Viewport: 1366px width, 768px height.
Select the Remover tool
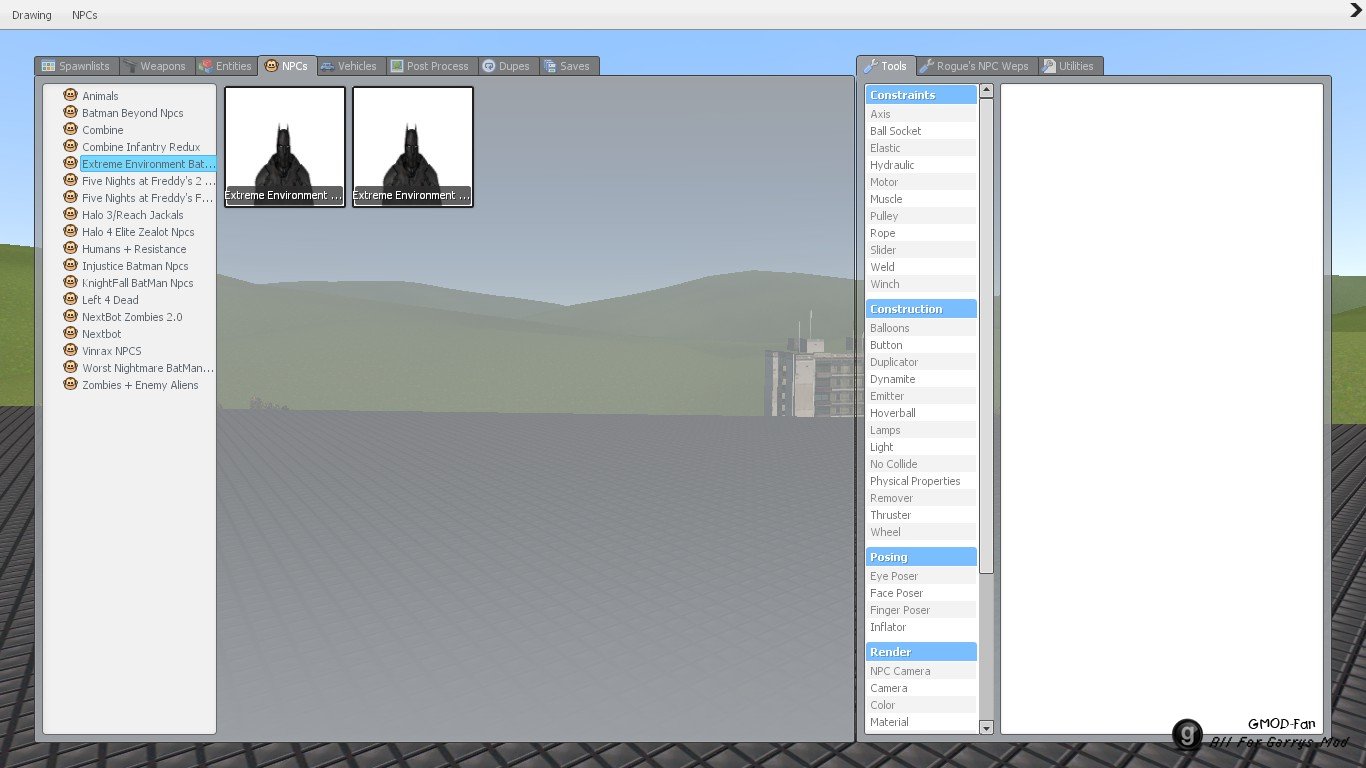coord(921,498)
